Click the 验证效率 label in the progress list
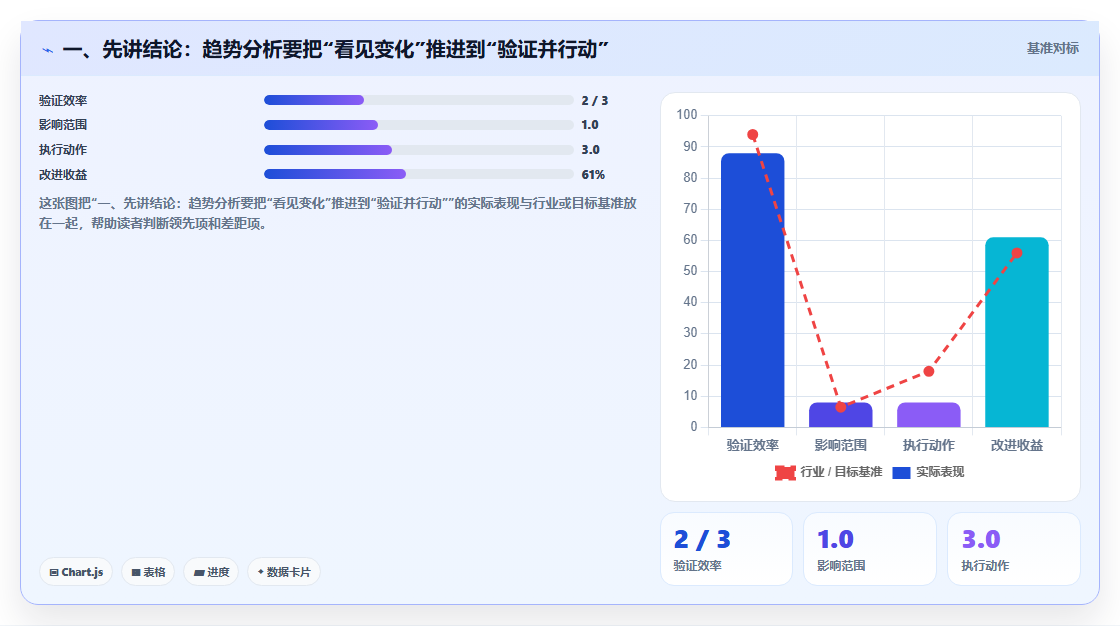This screenshot has height=626, width=1120. point(63,101)
